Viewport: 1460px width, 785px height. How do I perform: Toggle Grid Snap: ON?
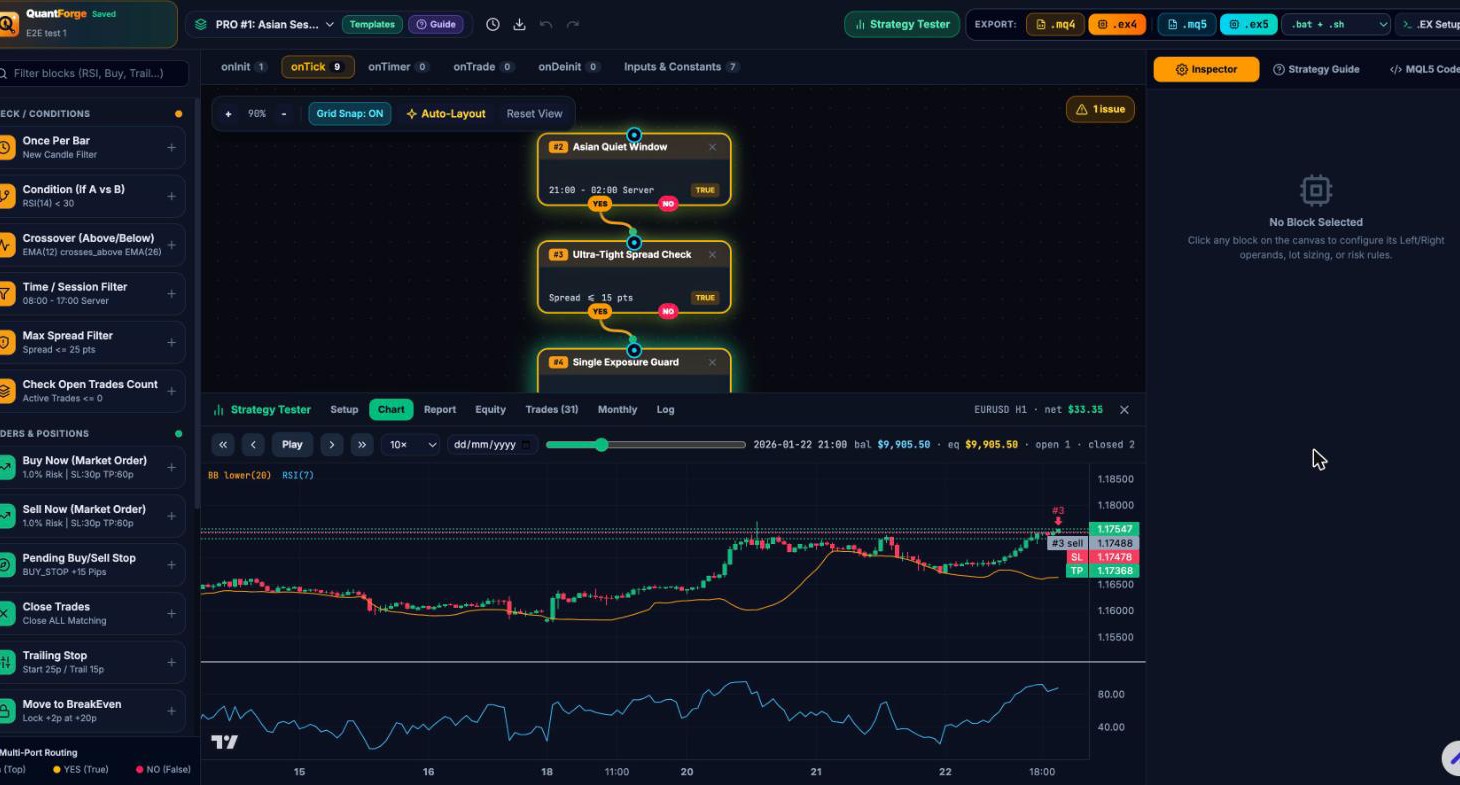(x=350, y=114)
